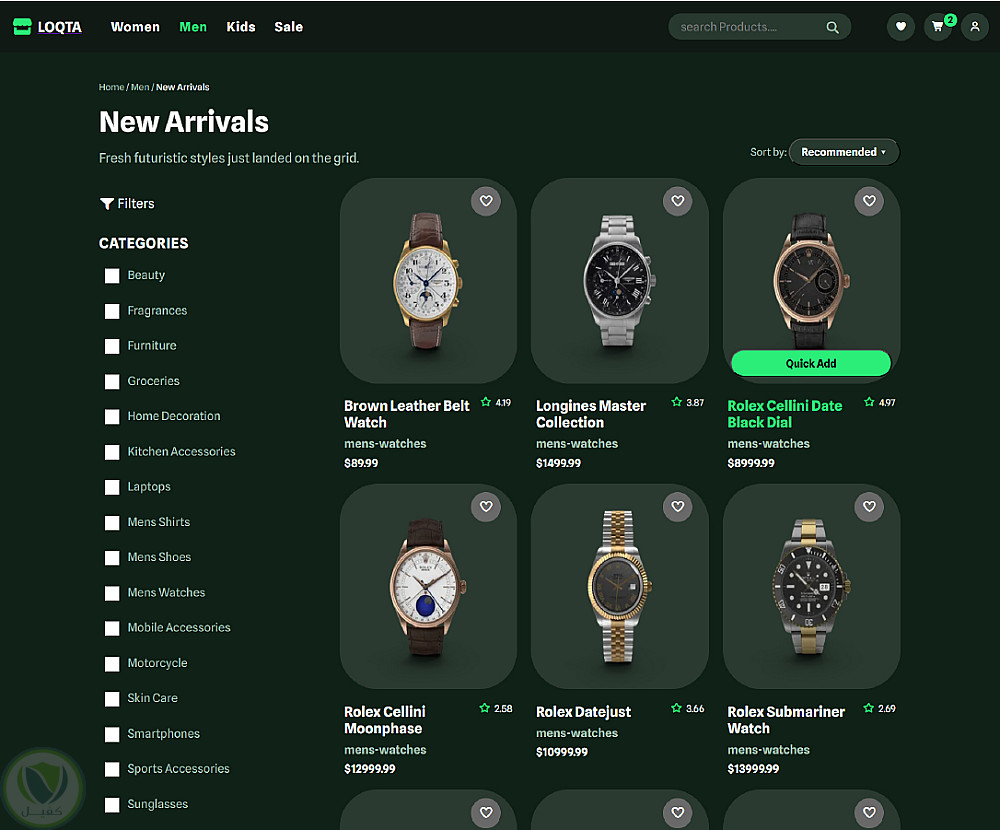This screenshot has height=830, width=1000.
Task: Click the Rolex Submariner watch image
Action: coord(811,587)
